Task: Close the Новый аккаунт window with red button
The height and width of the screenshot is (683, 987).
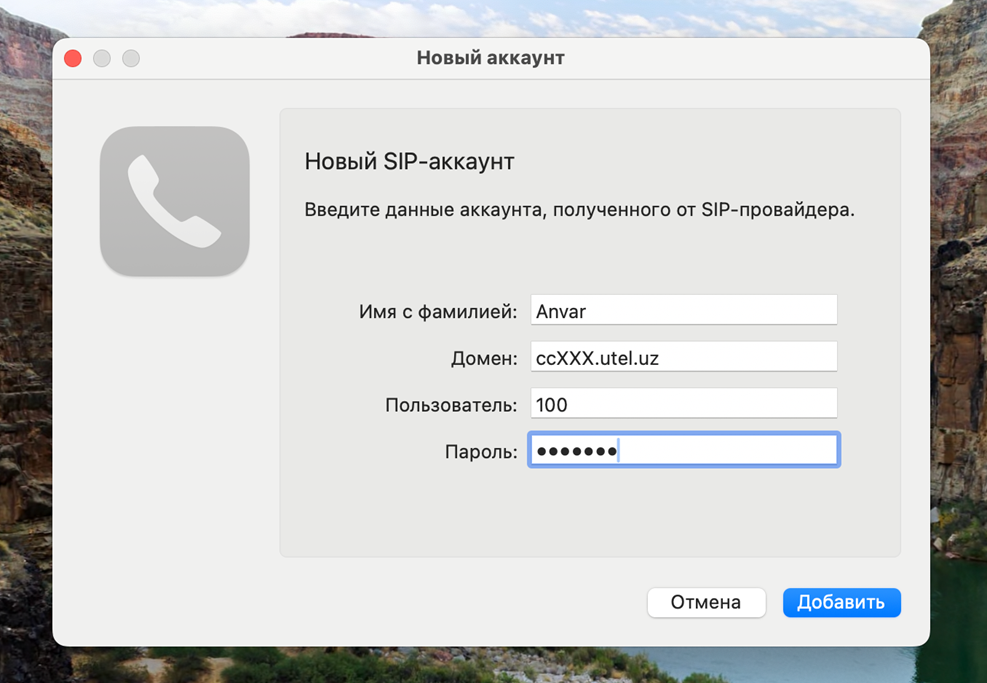Action: [73, 59]
